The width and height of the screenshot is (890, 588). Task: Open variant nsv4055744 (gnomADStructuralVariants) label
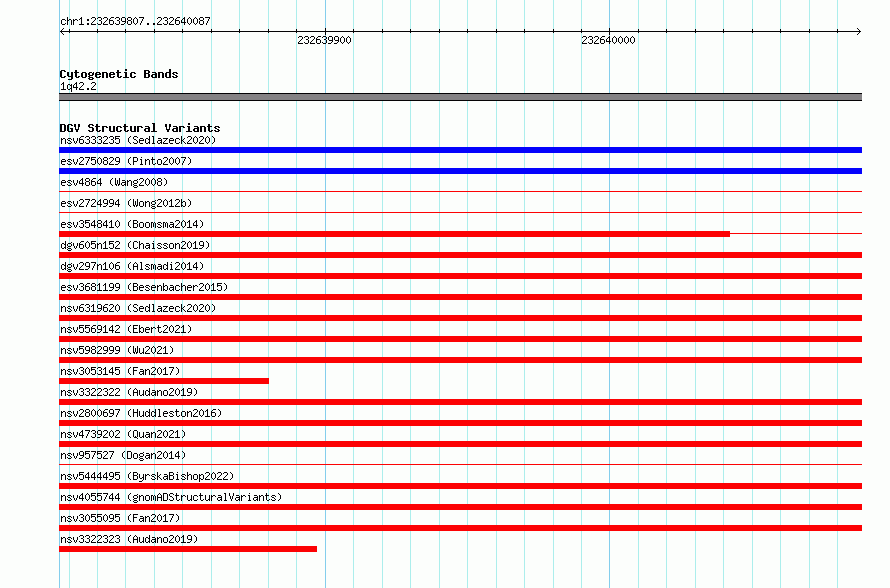pyautogui.click(x=171, y=497)
